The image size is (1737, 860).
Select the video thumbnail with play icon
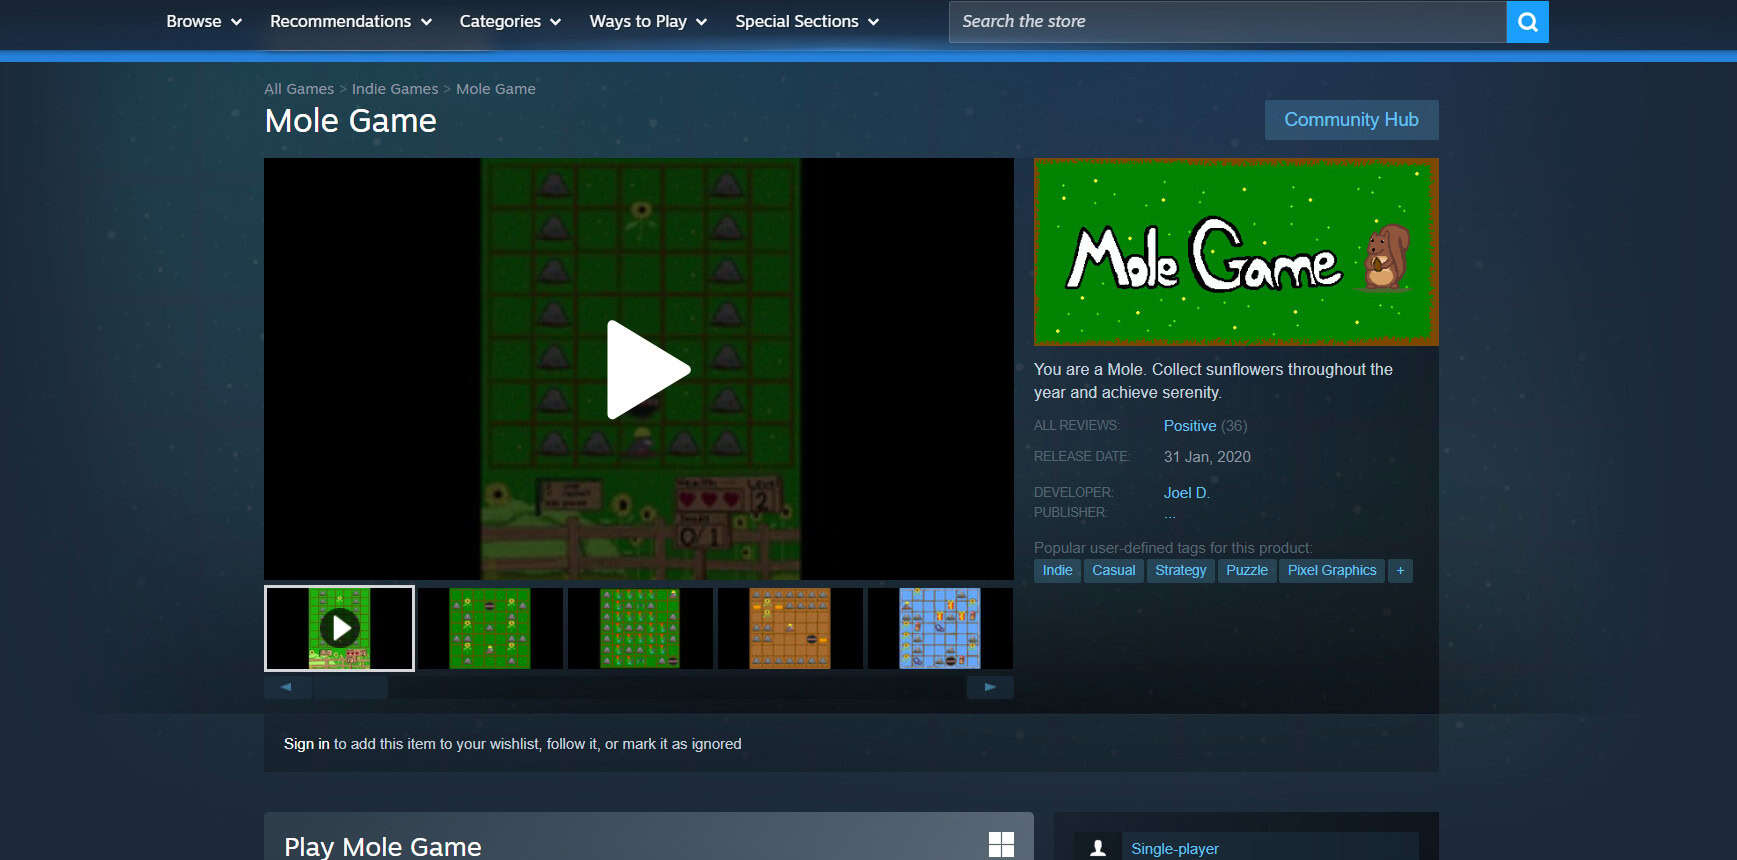(339, 628)
